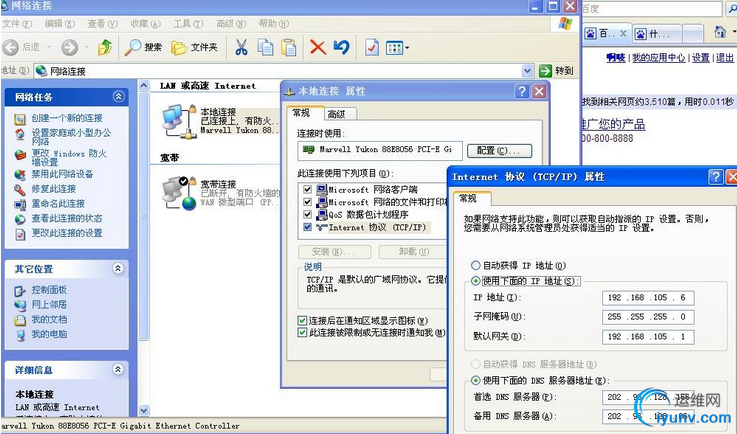Click 更改 Windows 防火墙设置 link
The image size is (737, 434).
[69, 158]
